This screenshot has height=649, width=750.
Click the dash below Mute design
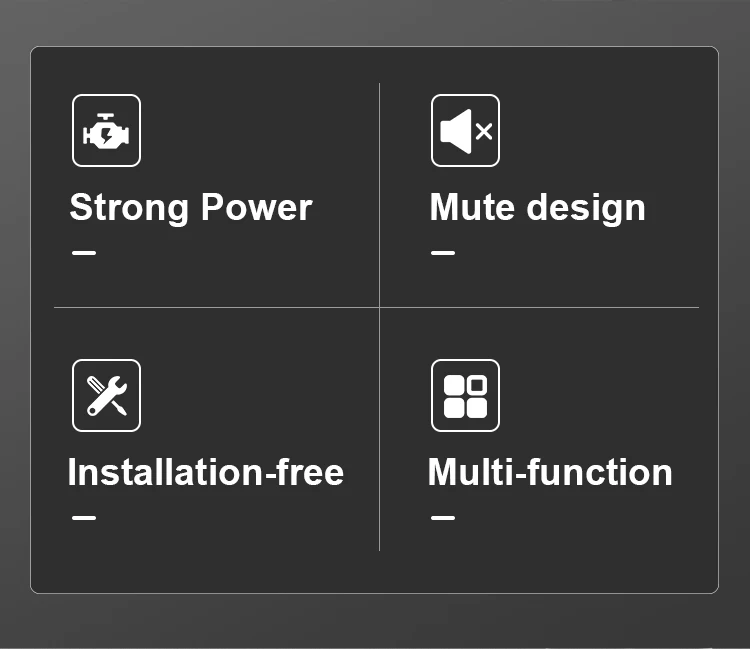point(442,252)
